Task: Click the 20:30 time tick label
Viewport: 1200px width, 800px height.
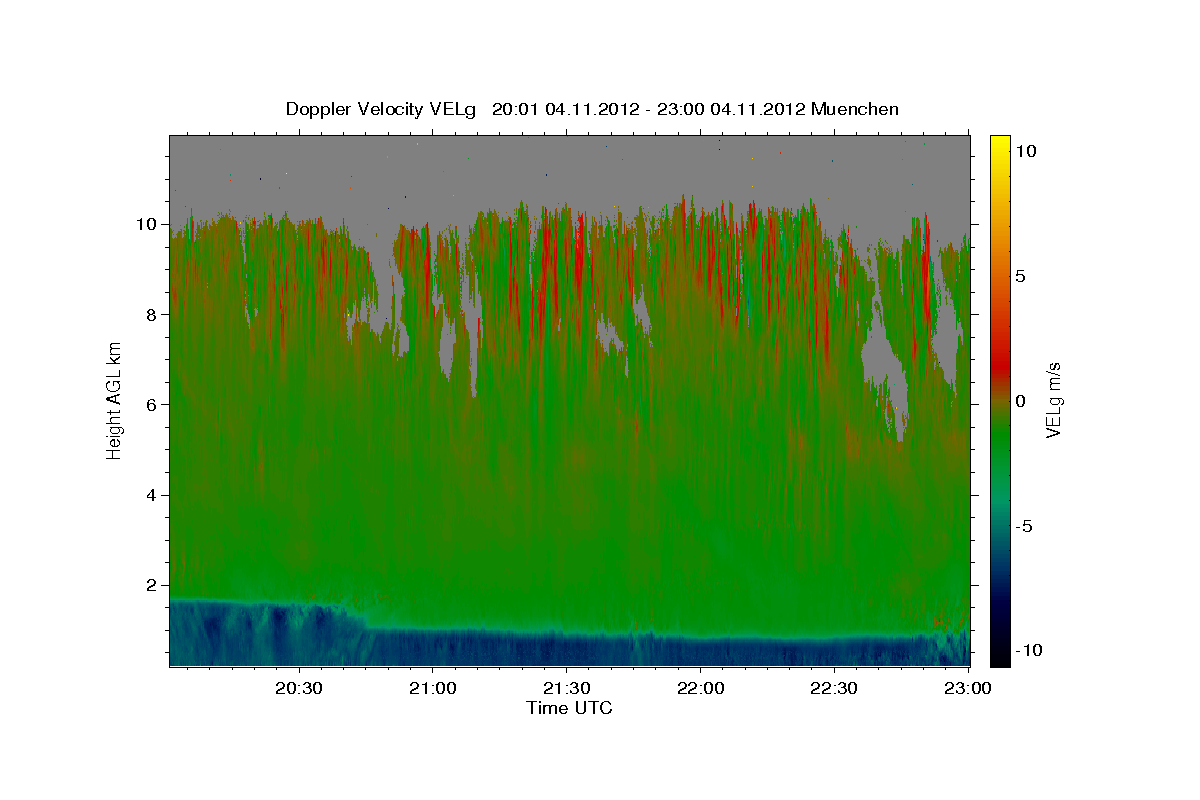Action: 299,688
